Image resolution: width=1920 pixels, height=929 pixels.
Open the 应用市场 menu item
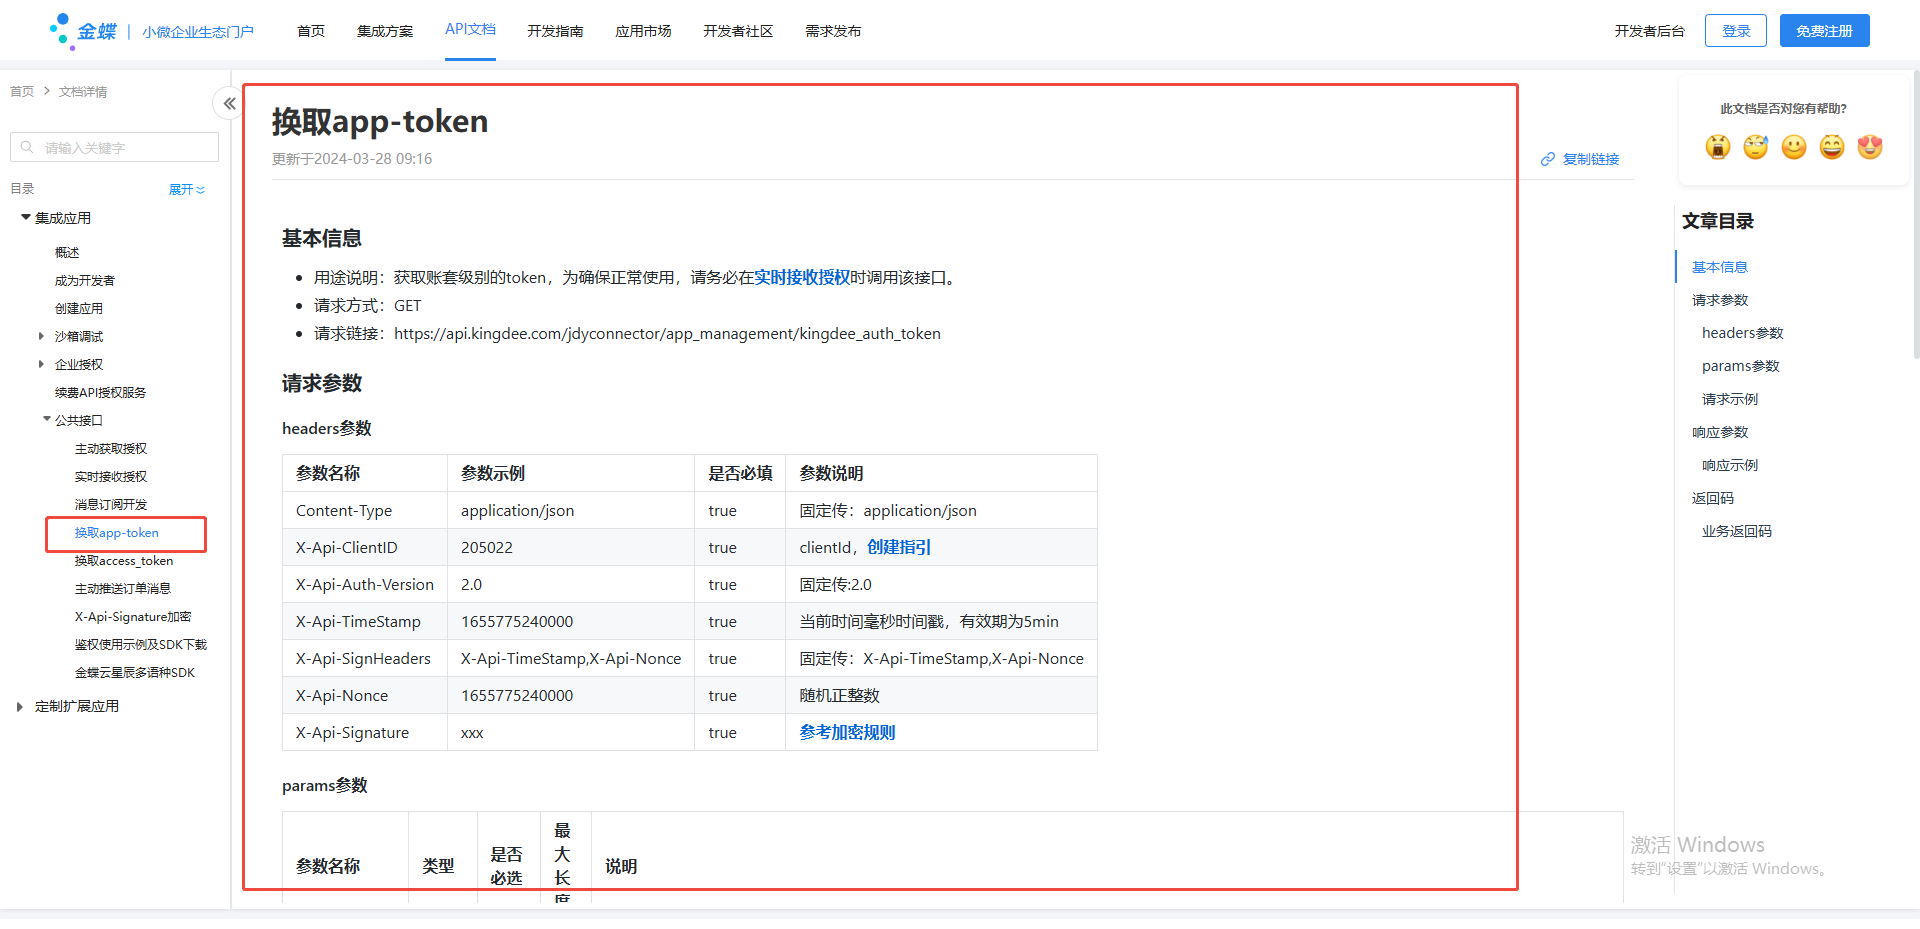pyautogui.click(x=643, y=31)
